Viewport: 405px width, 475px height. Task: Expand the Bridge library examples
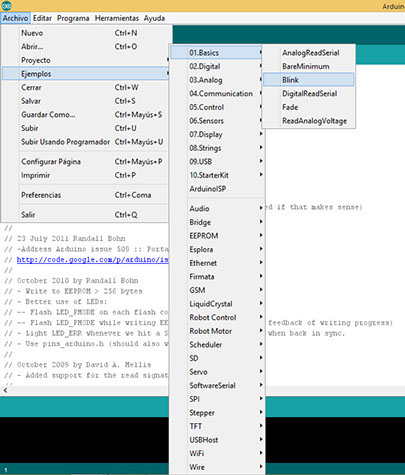tap(217, 222)
